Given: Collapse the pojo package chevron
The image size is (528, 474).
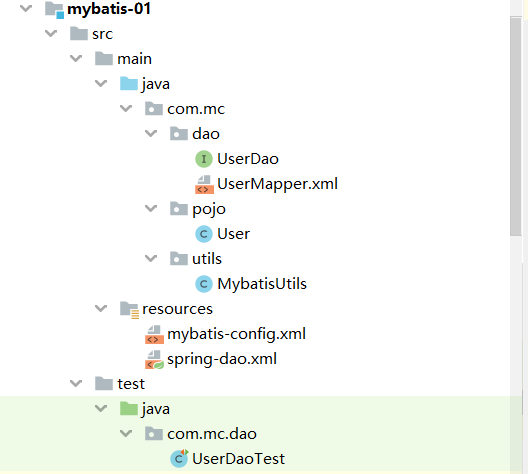Looking at the screenshot, I should point(151,208).
